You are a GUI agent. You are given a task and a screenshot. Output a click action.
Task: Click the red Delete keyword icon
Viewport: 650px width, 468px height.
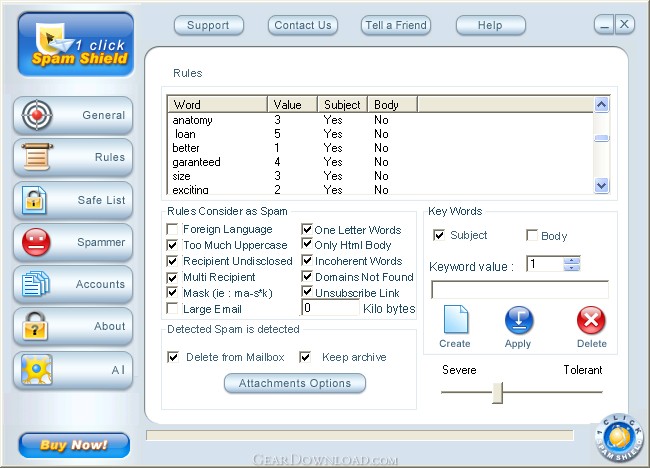(x=591, y=320)
